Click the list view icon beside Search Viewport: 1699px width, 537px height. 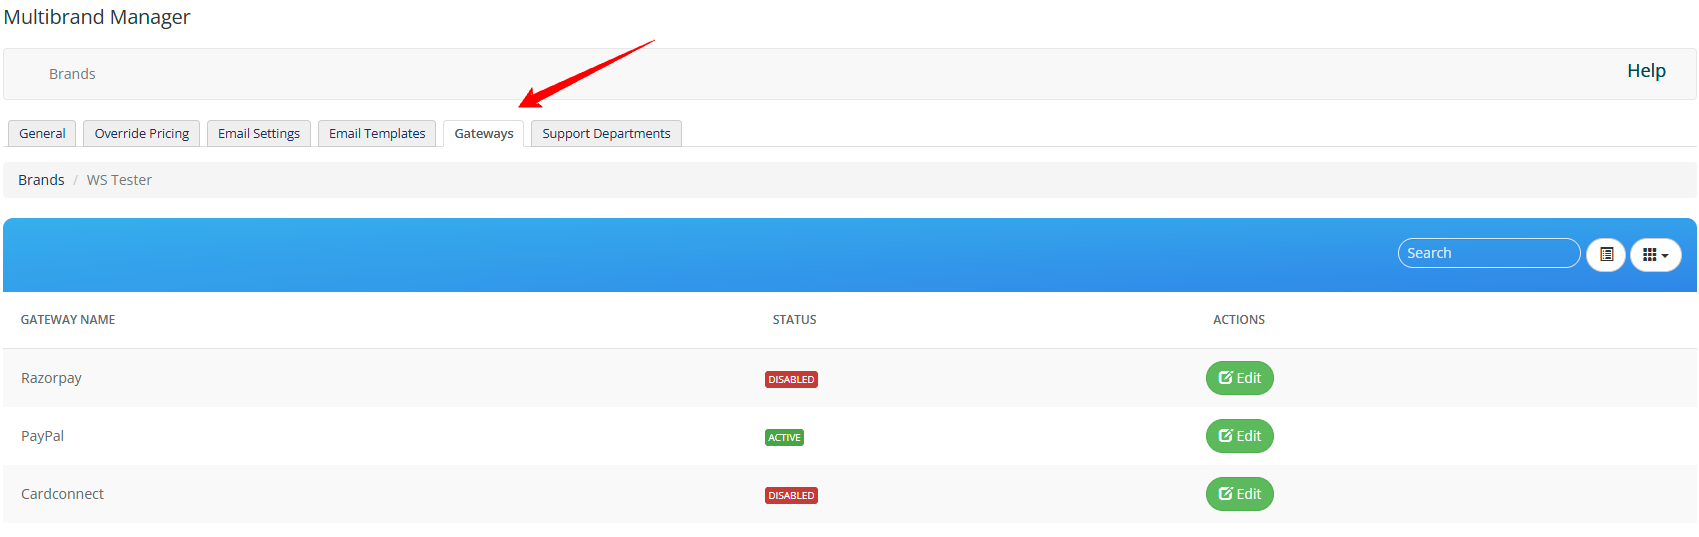[1605, 254]
